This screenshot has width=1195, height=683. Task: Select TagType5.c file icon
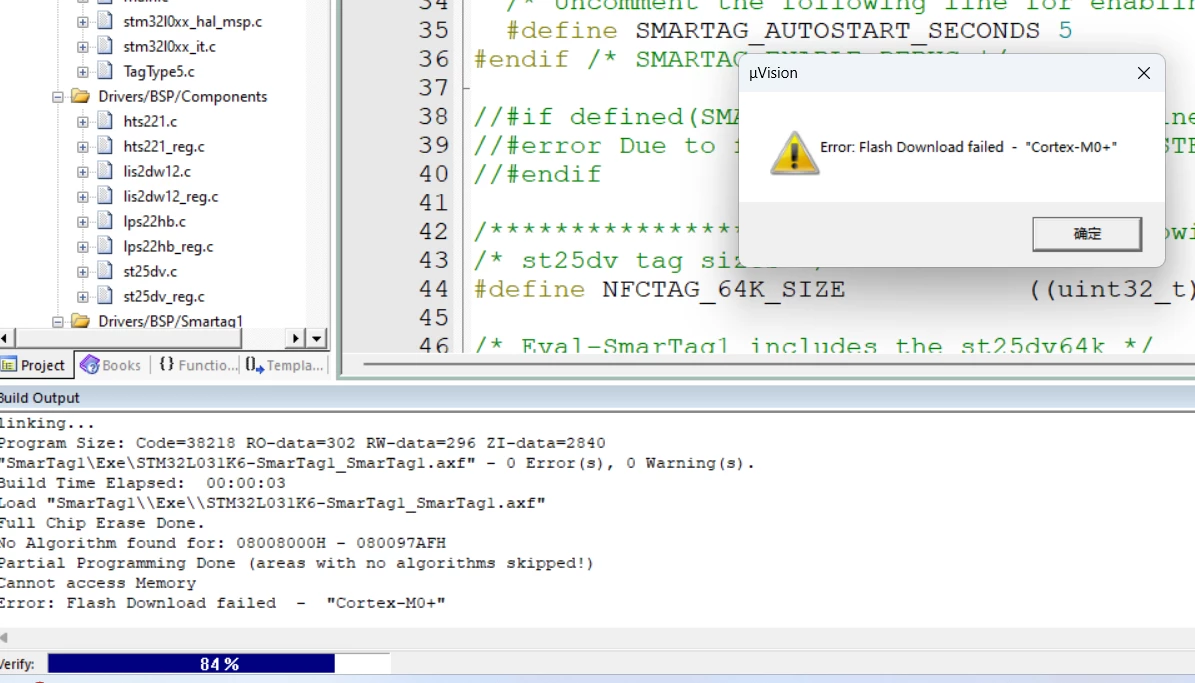105,72
